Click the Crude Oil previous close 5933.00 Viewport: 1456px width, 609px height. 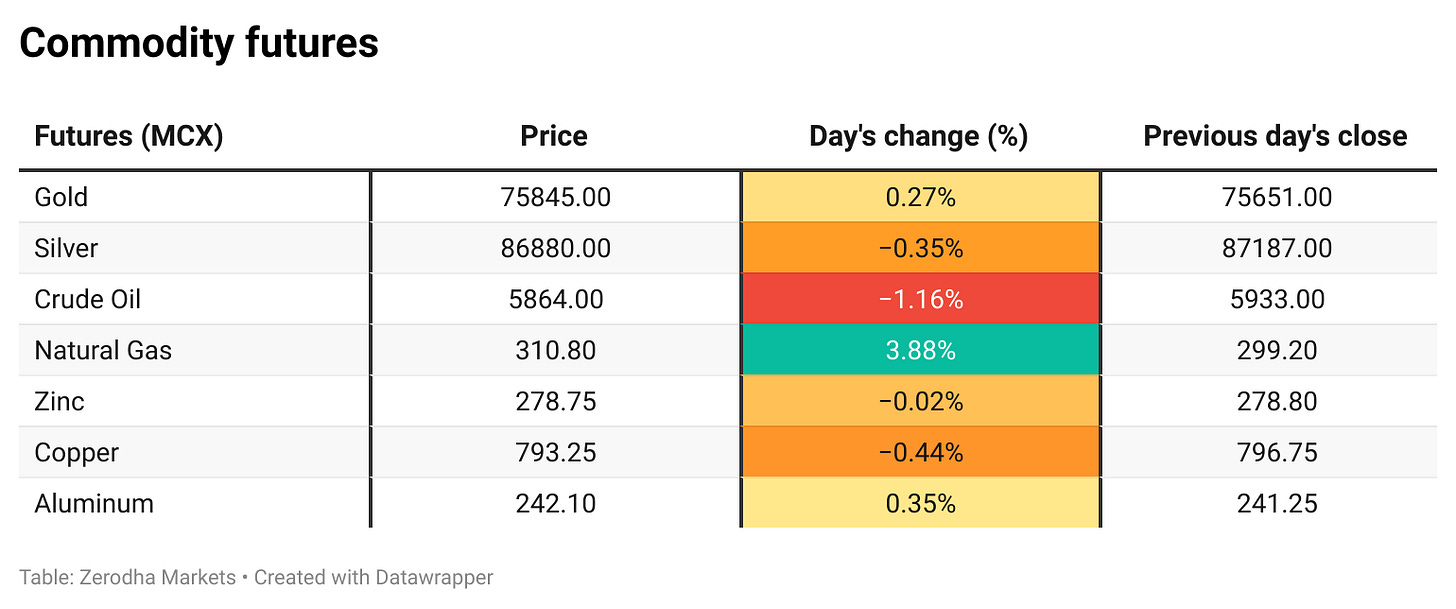pos(1275,300)
